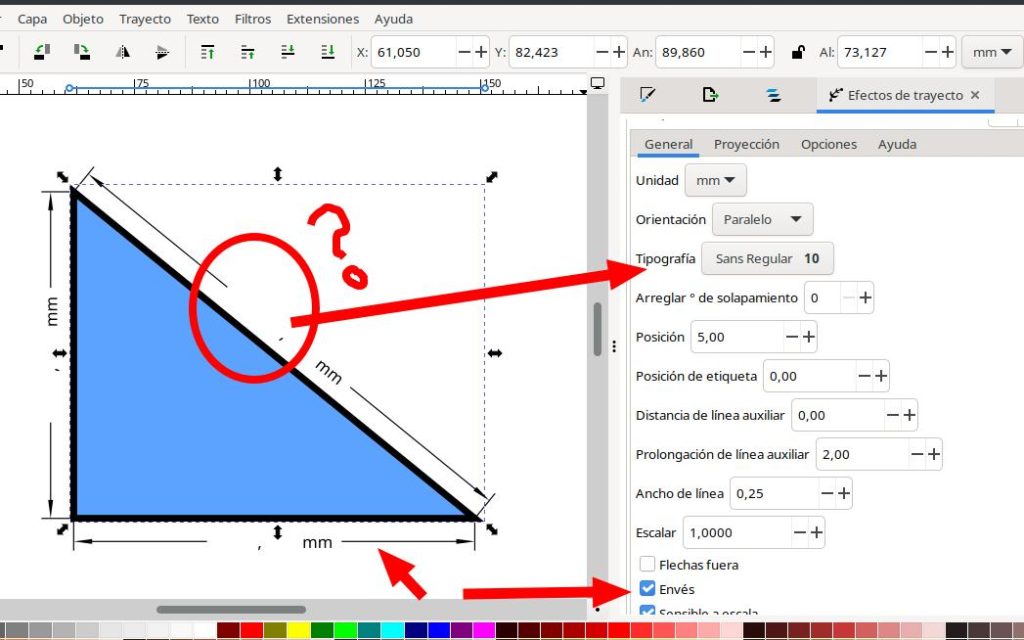The image size is (1024, 640).
Task: Click the Posición input field showing 5,00
Action: point(737,337)
